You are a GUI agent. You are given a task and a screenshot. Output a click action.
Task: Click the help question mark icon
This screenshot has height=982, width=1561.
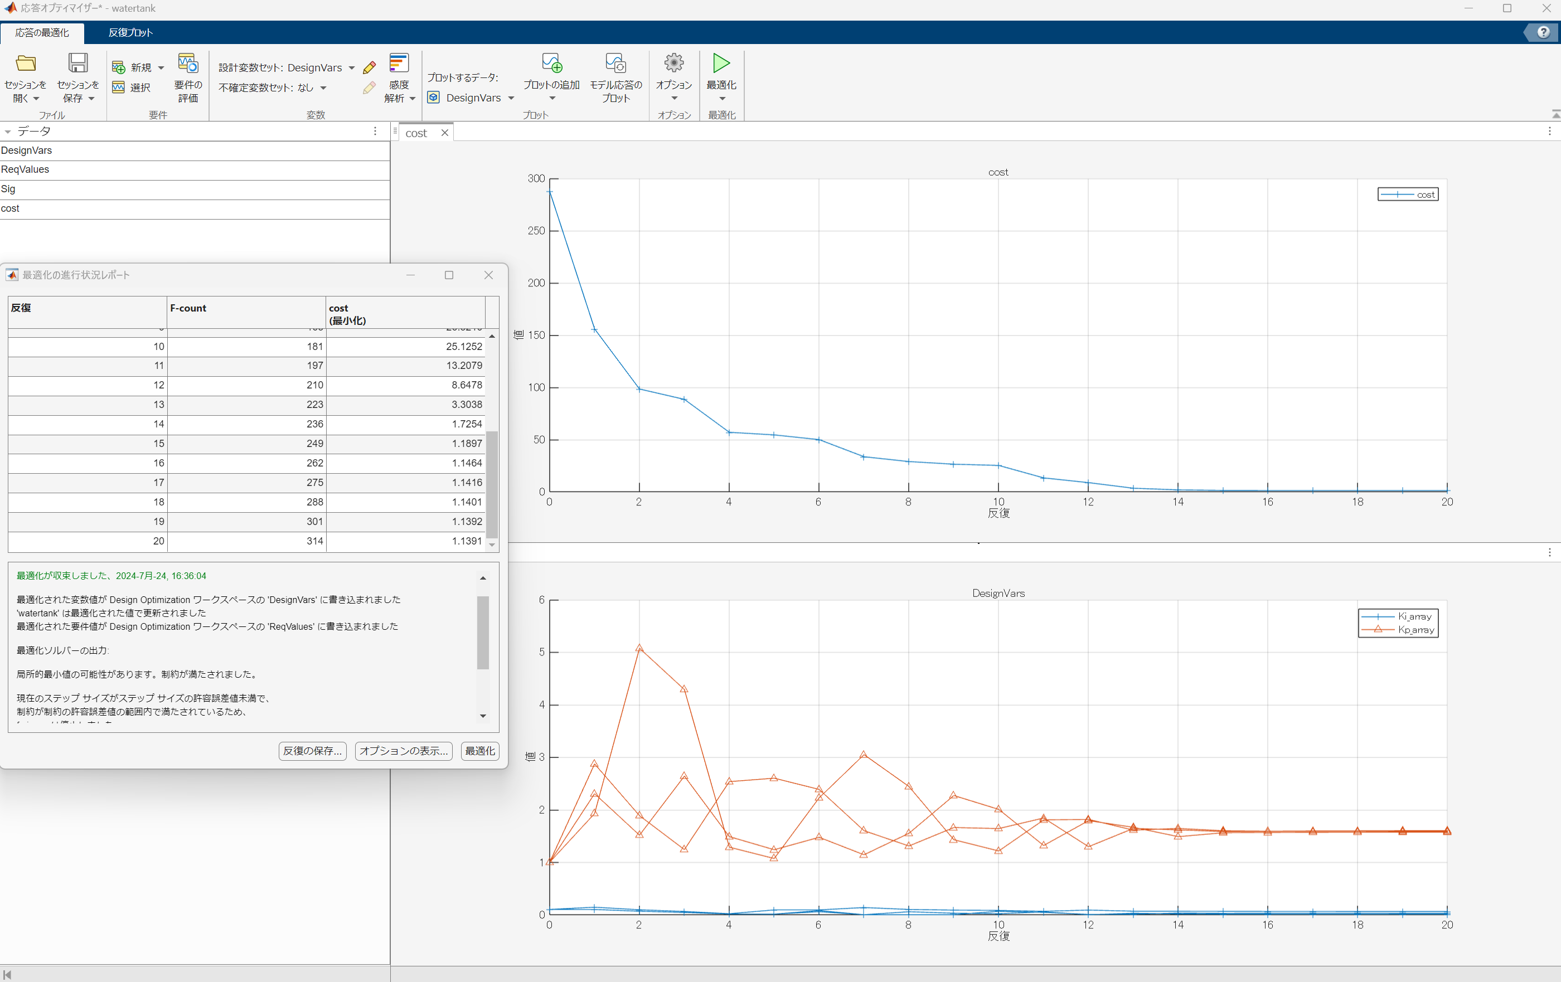click(1543, 32)
